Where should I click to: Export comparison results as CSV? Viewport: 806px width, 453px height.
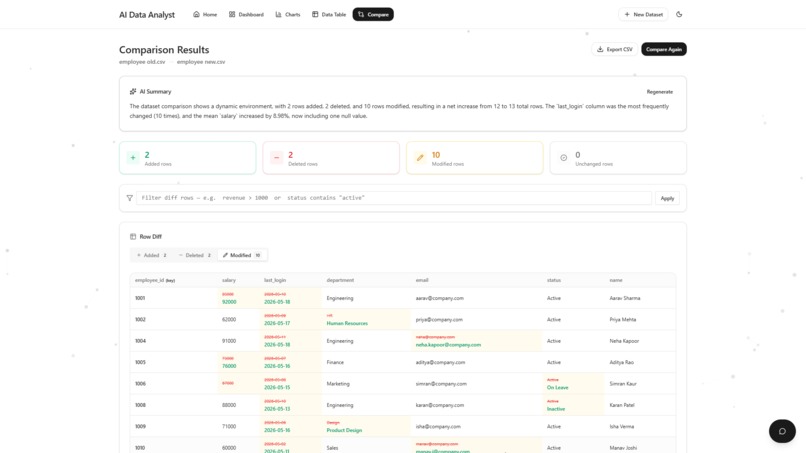pyautogui.click(x=614, y=49)
